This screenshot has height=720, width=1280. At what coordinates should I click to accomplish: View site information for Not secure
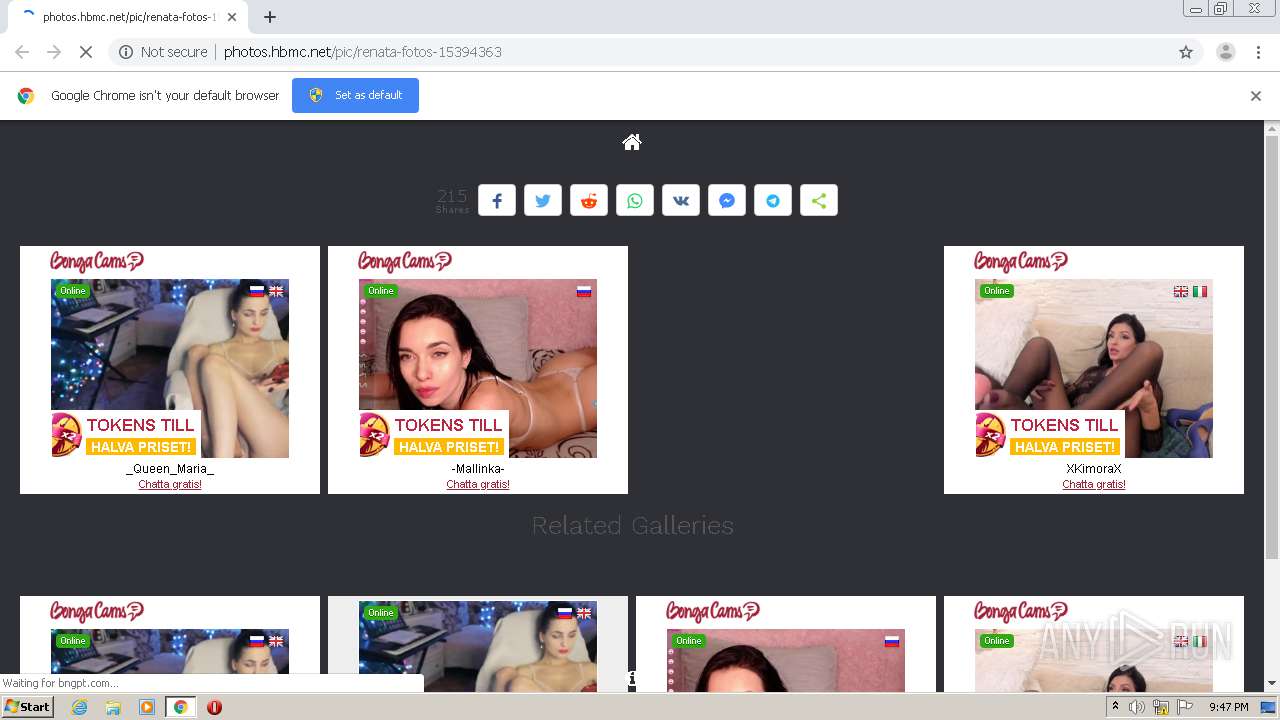click(163, 52)
